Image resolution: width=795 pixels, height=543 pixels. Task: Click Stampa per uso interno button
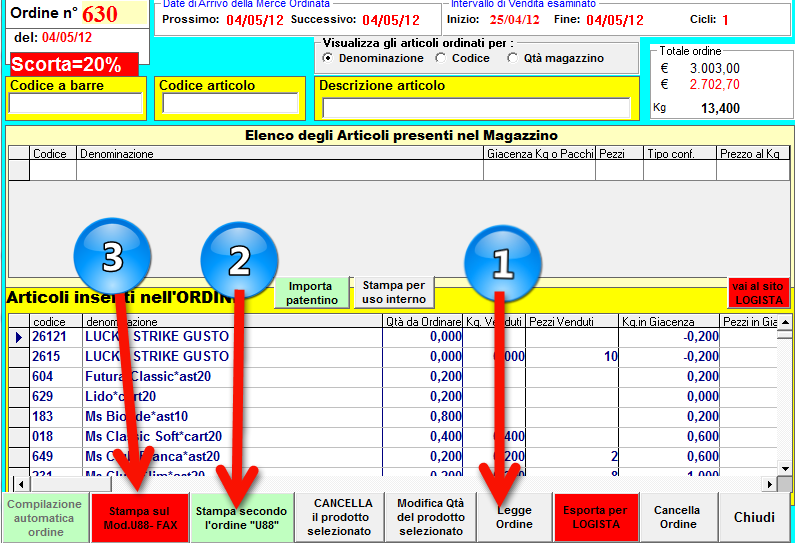[394, 292]
